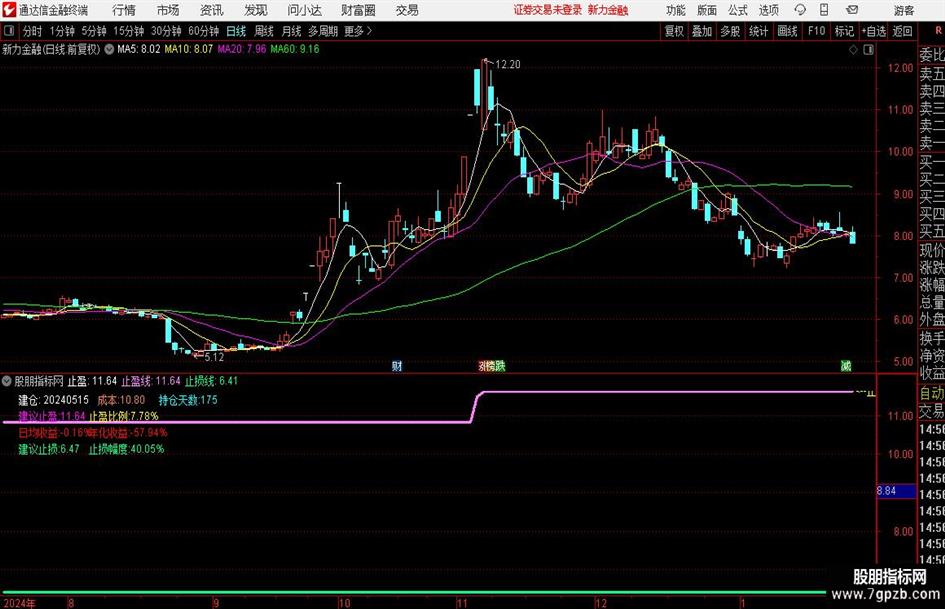Click the 返回 back button

[902, 31]
